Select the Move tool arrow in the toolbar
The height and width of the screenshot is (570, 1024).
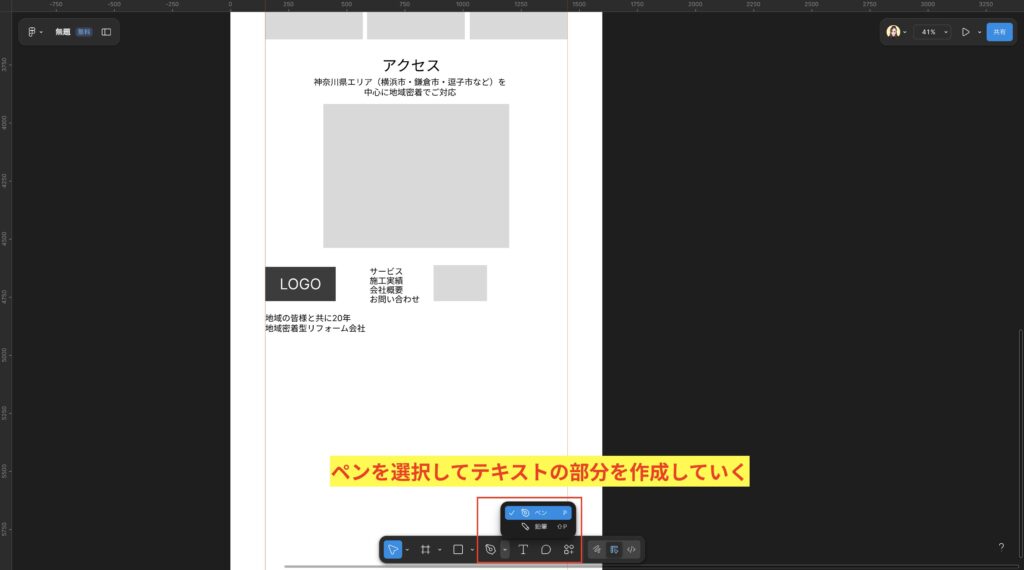coord(393,549)
